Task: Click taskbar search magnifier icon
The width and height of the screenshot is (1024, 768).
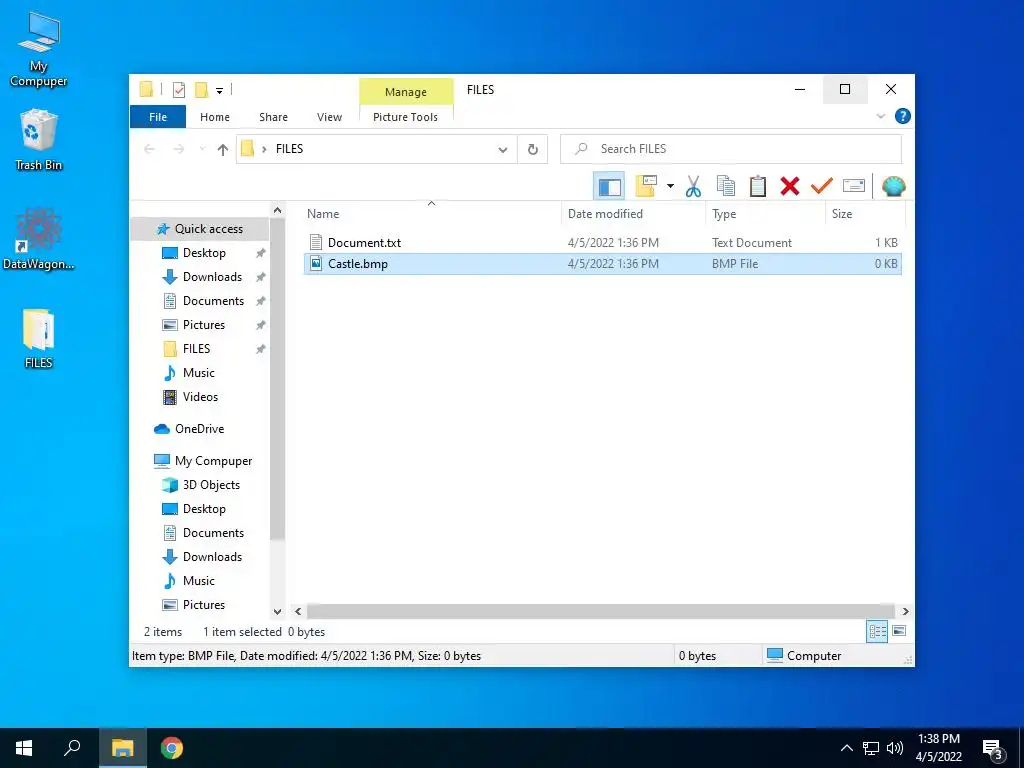Action: (72, 748)
